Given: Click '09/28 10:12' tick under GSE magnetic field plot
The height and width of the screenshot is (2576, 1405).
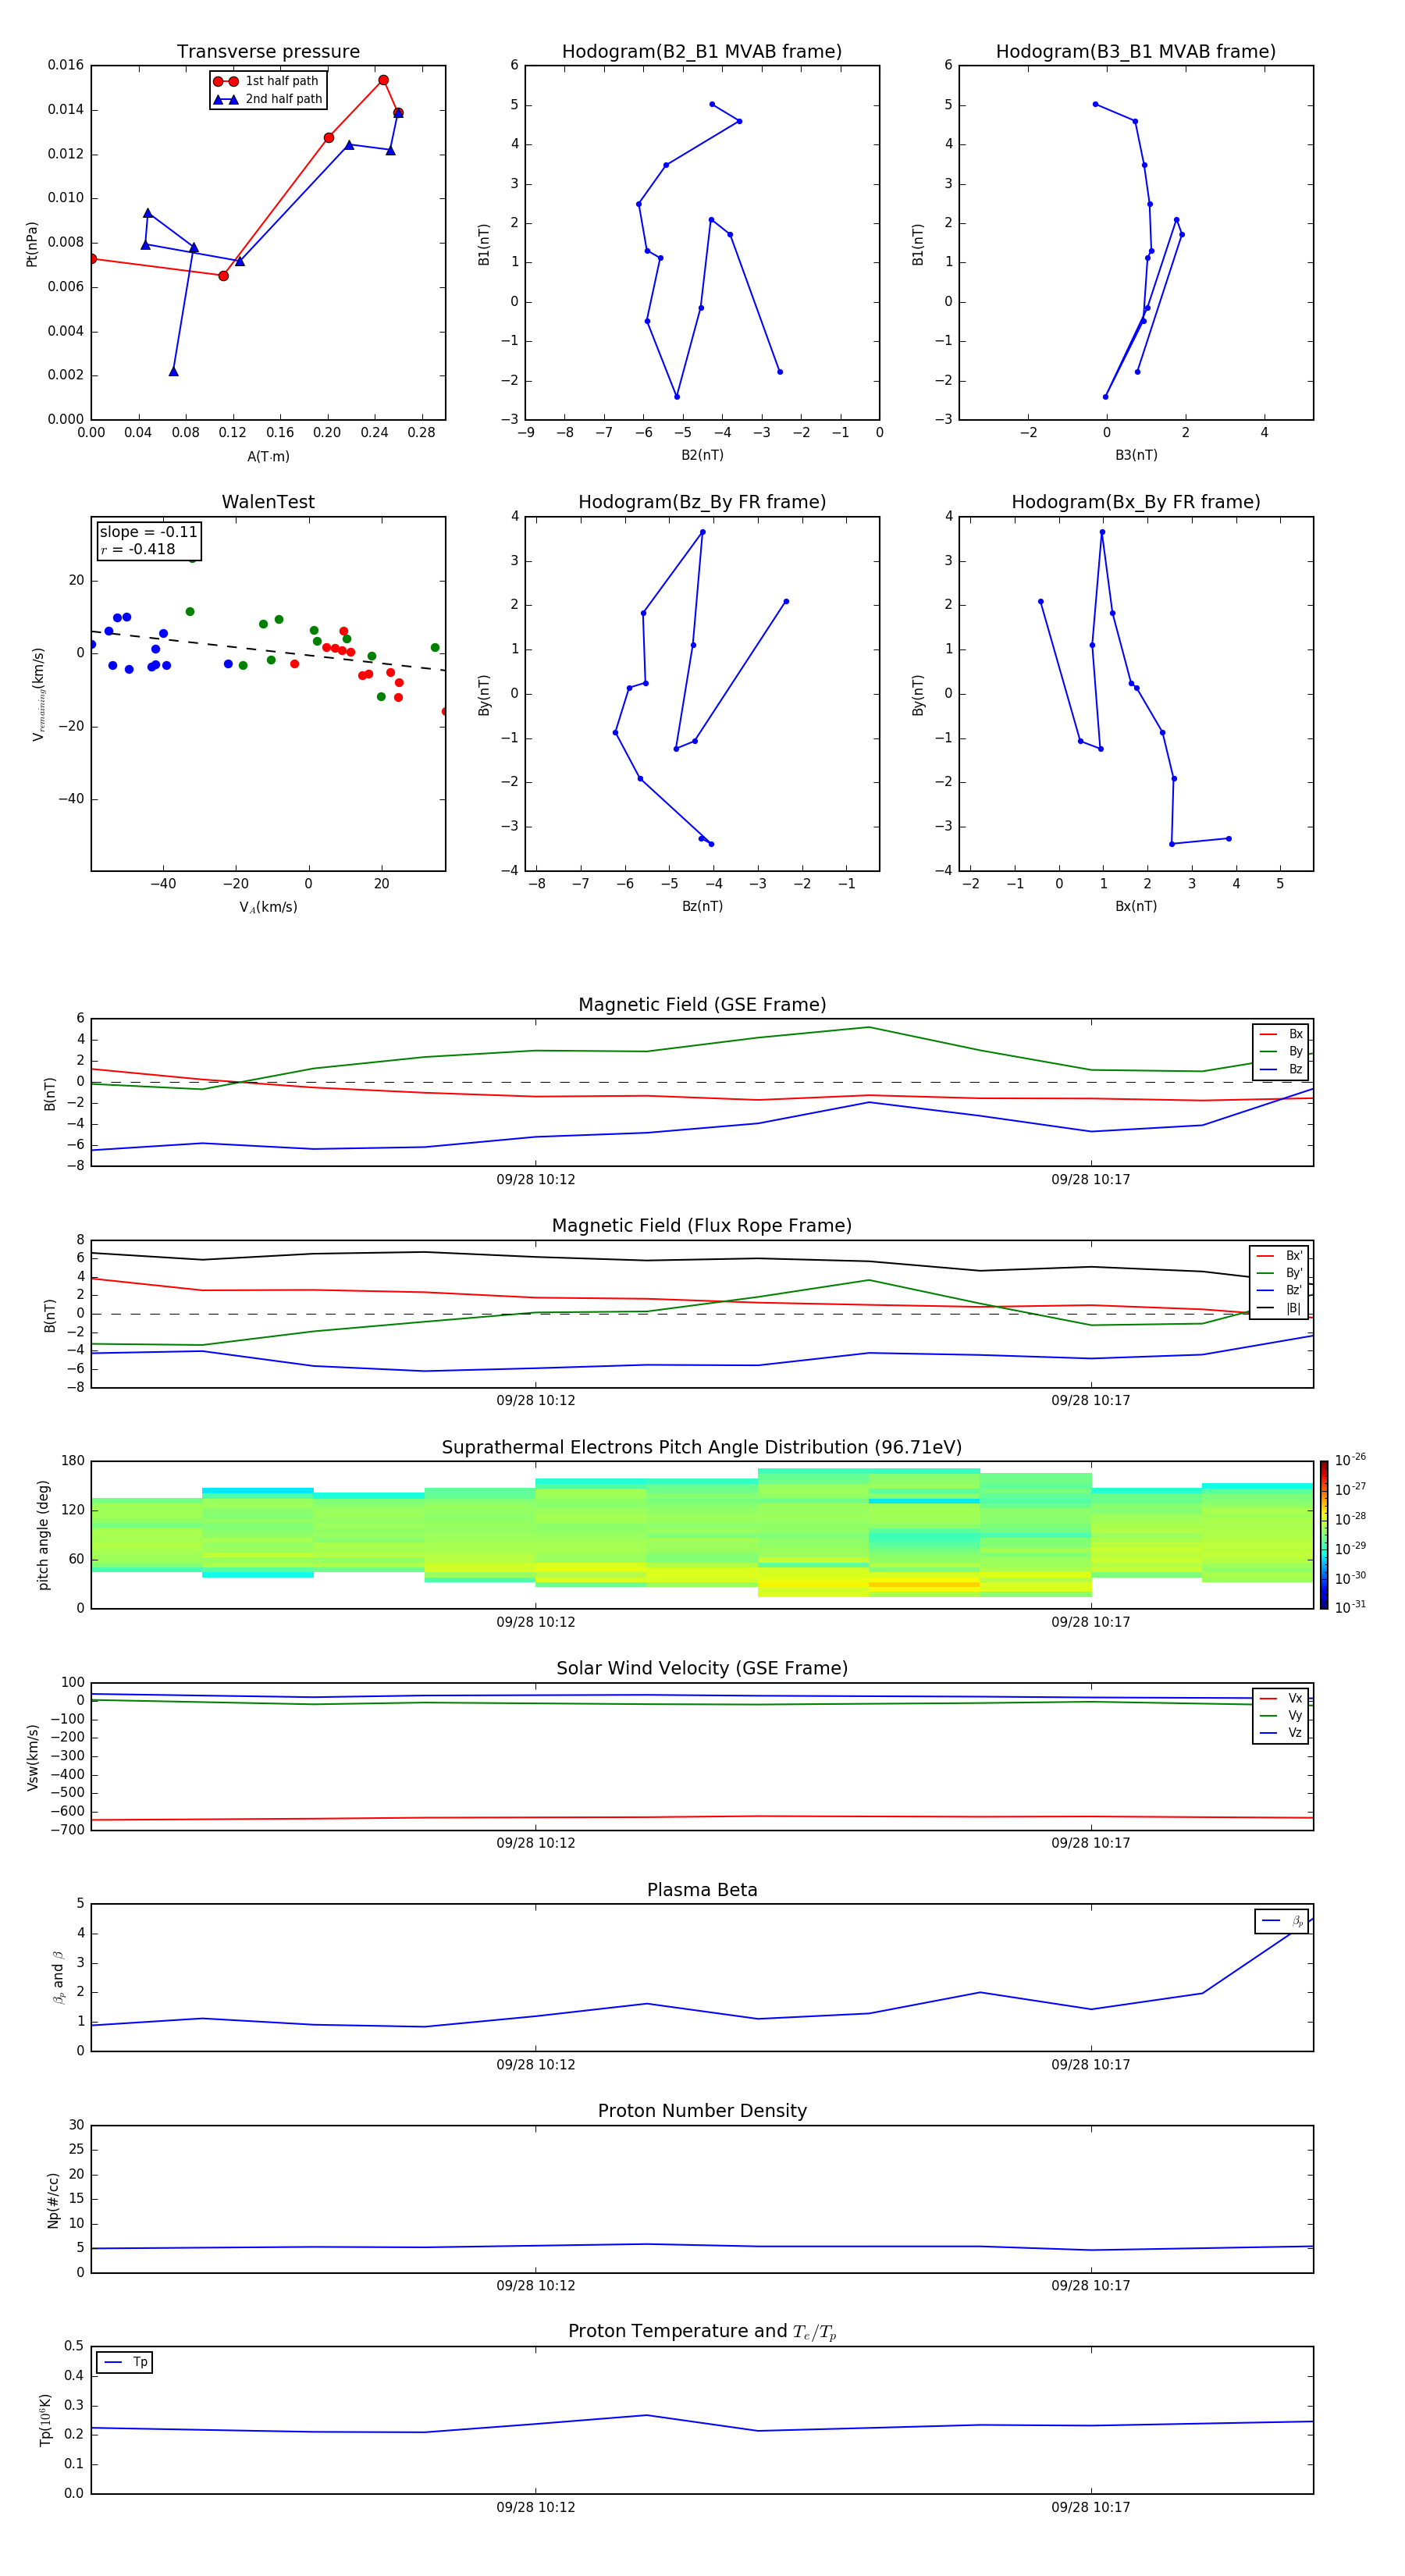Looking at the screenshot, I should click(x=536, y=1180).
